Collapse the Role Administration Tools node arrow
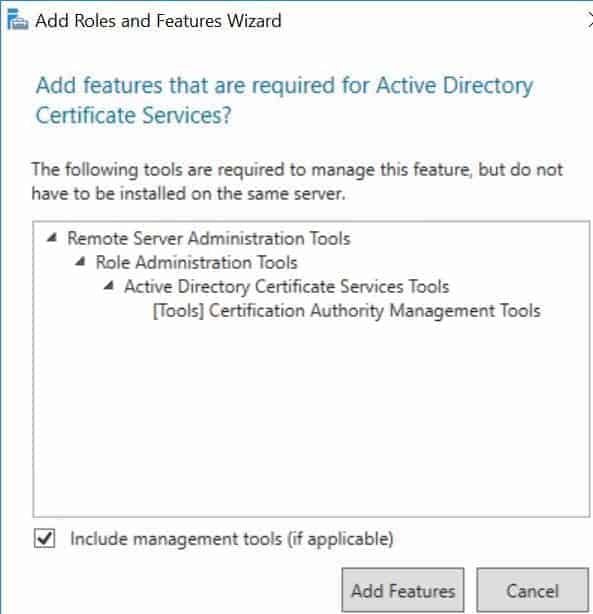 [x=80, y=262]
